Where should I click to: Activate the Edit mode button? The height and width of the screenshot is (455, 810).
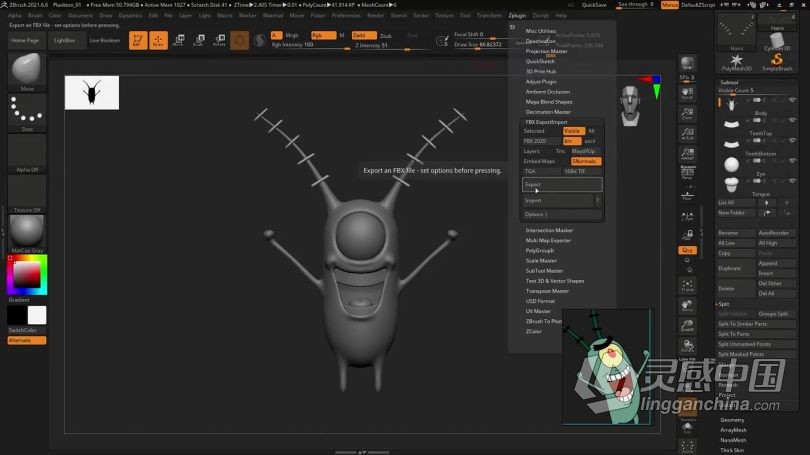pos(138,40)
